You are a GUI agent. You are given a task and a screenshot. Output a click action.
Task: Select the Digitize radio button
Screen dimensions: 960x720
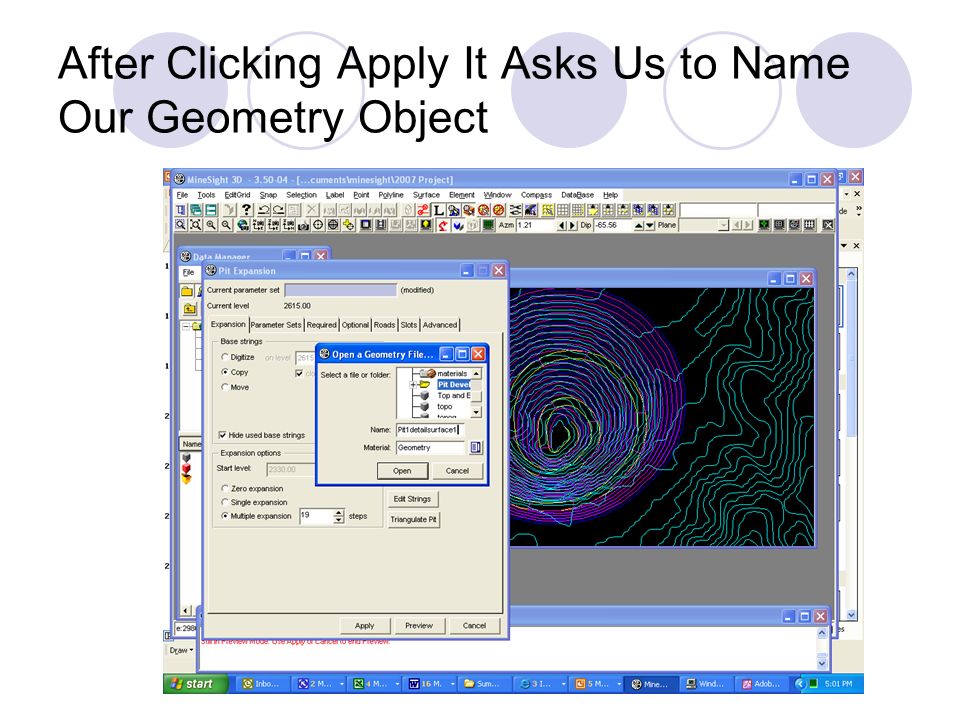point(225,357)
